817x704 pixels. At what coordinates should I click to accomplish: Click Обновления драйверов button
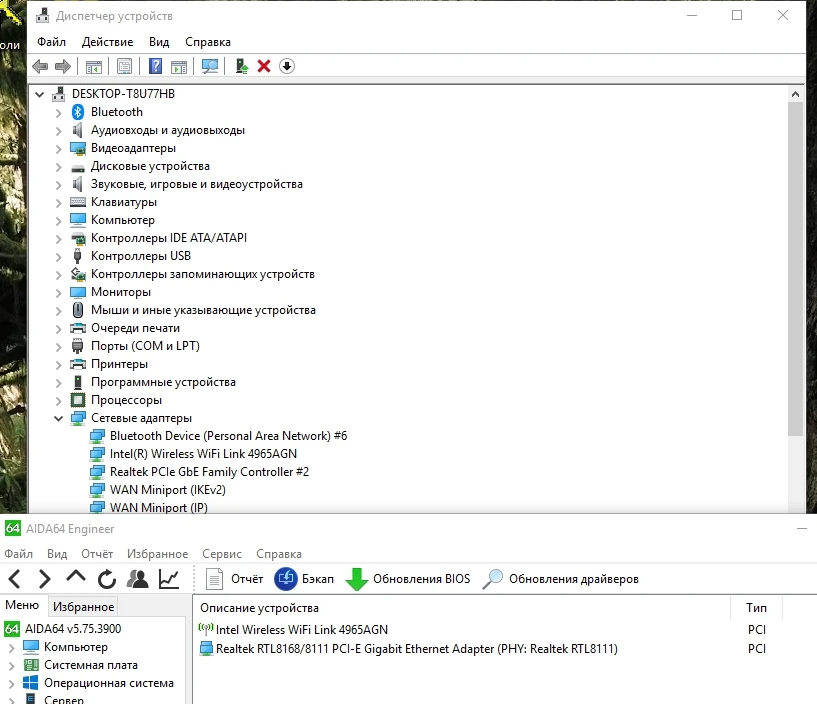click(560, 579)
